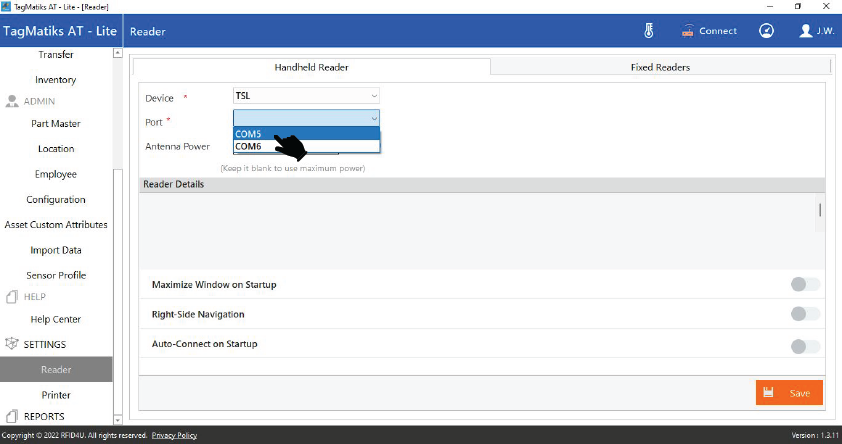Viewport: 842px width, 444px height.
Task: Click the Reader Details vertical scrollbar
Action: [820, 210]
